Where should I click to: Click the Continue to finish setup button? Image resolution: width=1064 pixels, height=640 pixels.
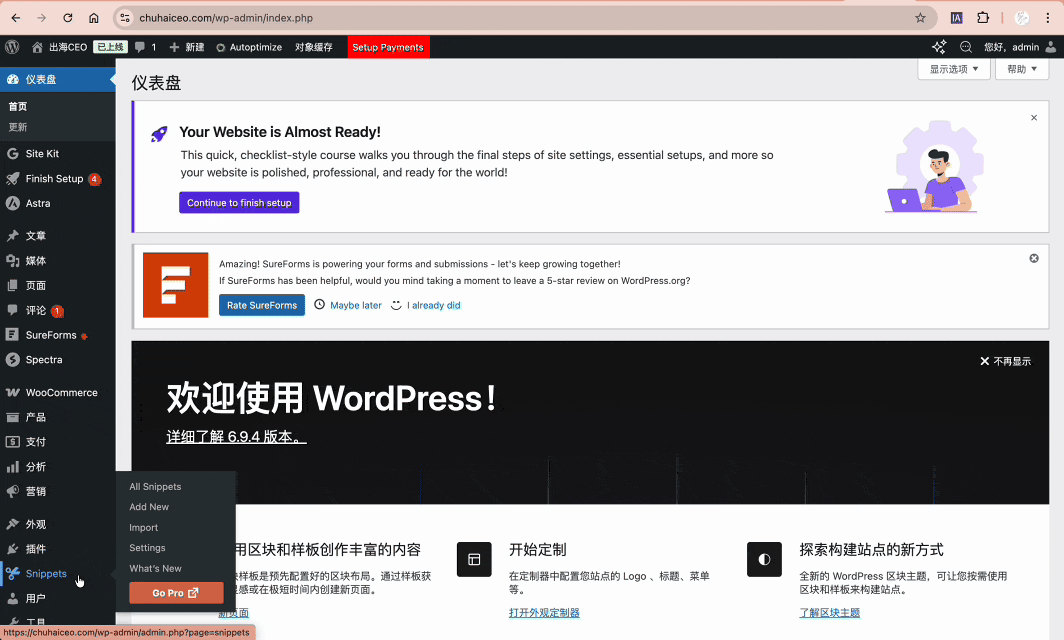click(239, 203)
